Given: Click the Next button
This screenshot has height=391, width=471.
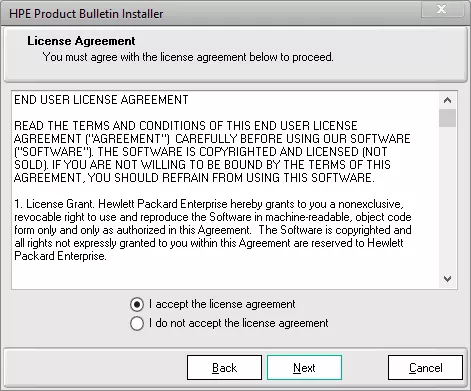Looking at the screenshot, I should point(304,367).
